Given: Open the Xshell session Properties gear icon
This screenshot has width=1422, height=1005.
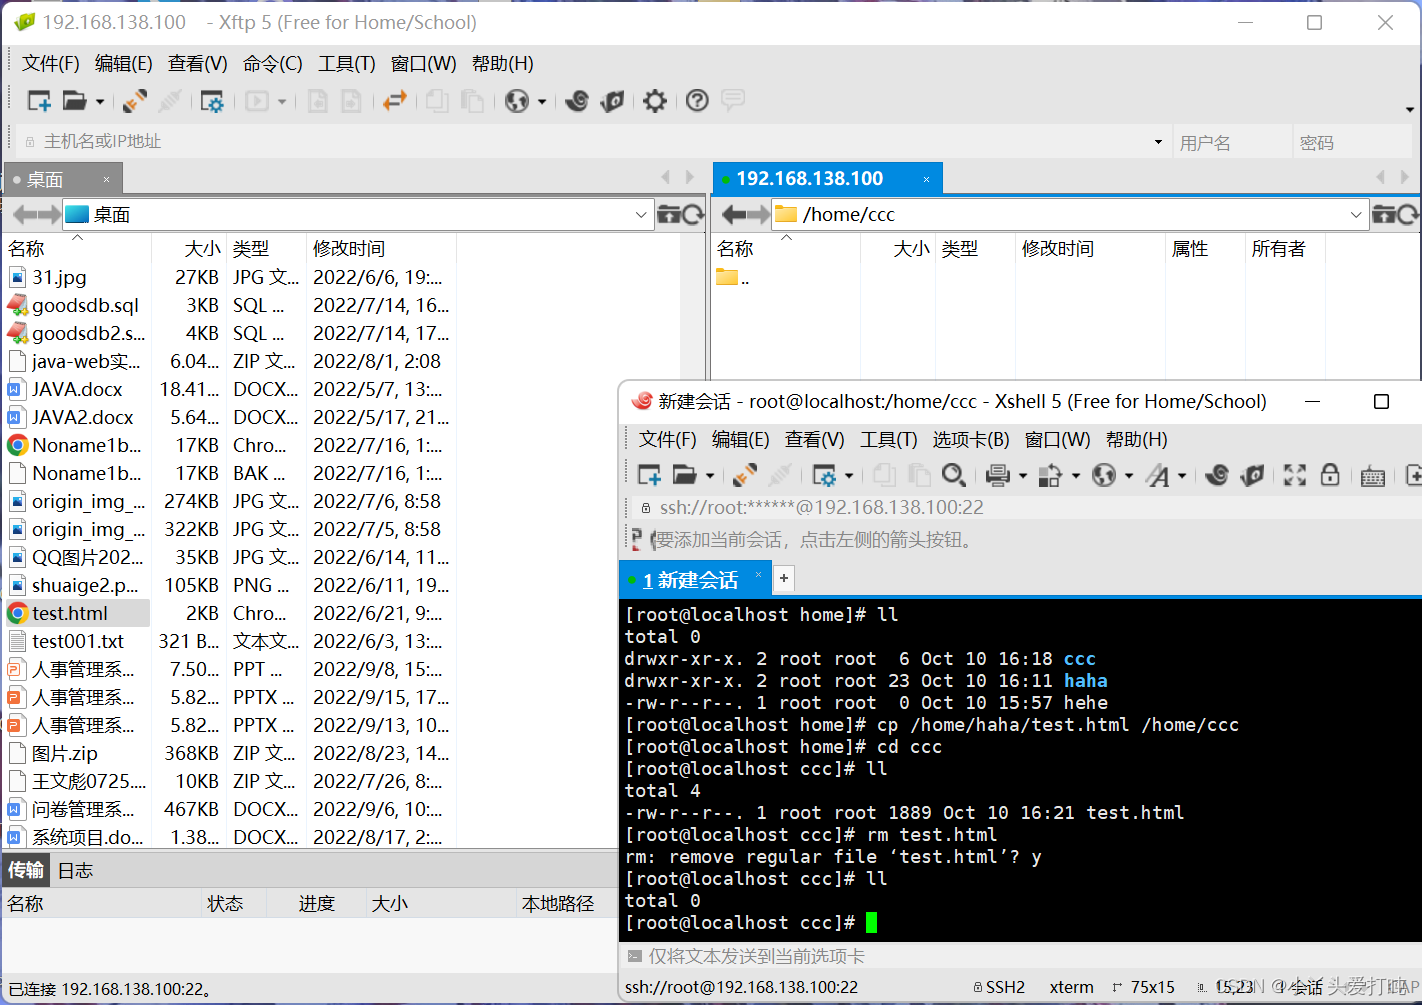Looking at the screenshot, I should point(824,475).
